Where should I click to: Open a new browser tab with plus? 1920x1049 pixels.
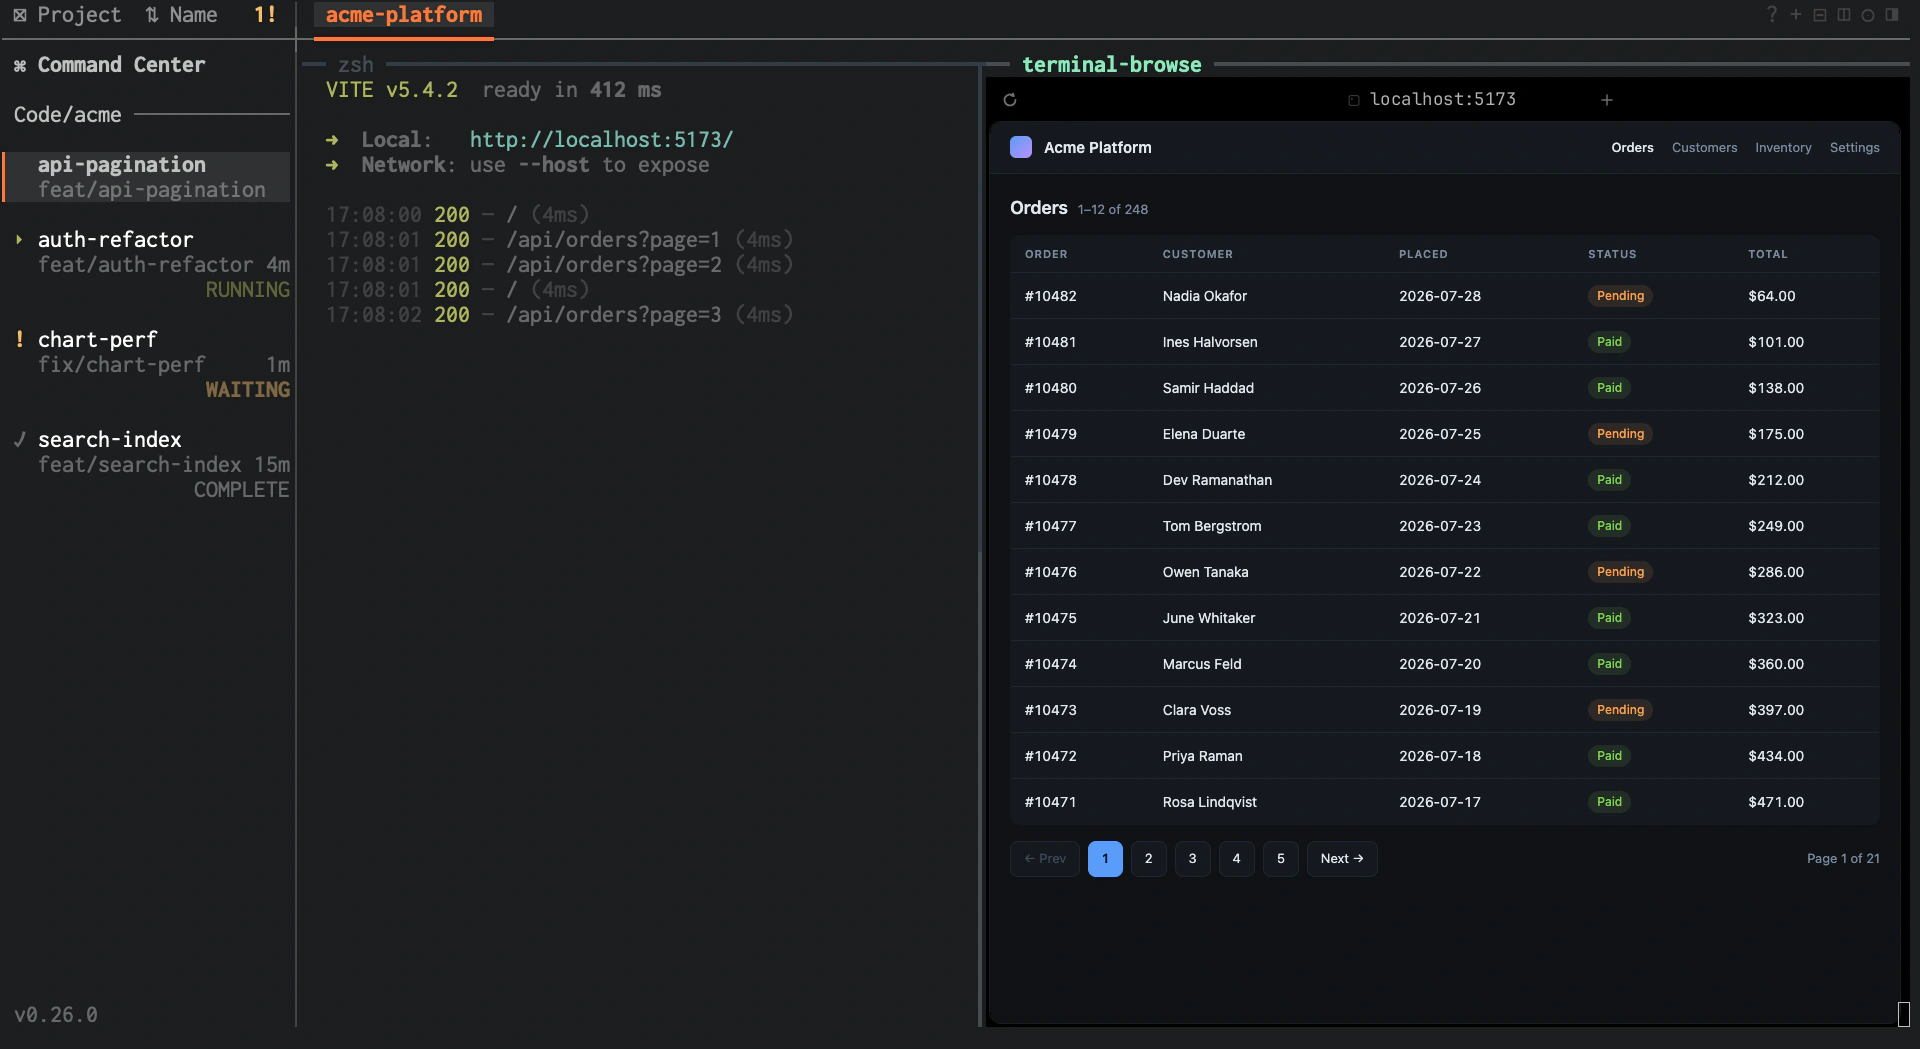point(1607,100)
